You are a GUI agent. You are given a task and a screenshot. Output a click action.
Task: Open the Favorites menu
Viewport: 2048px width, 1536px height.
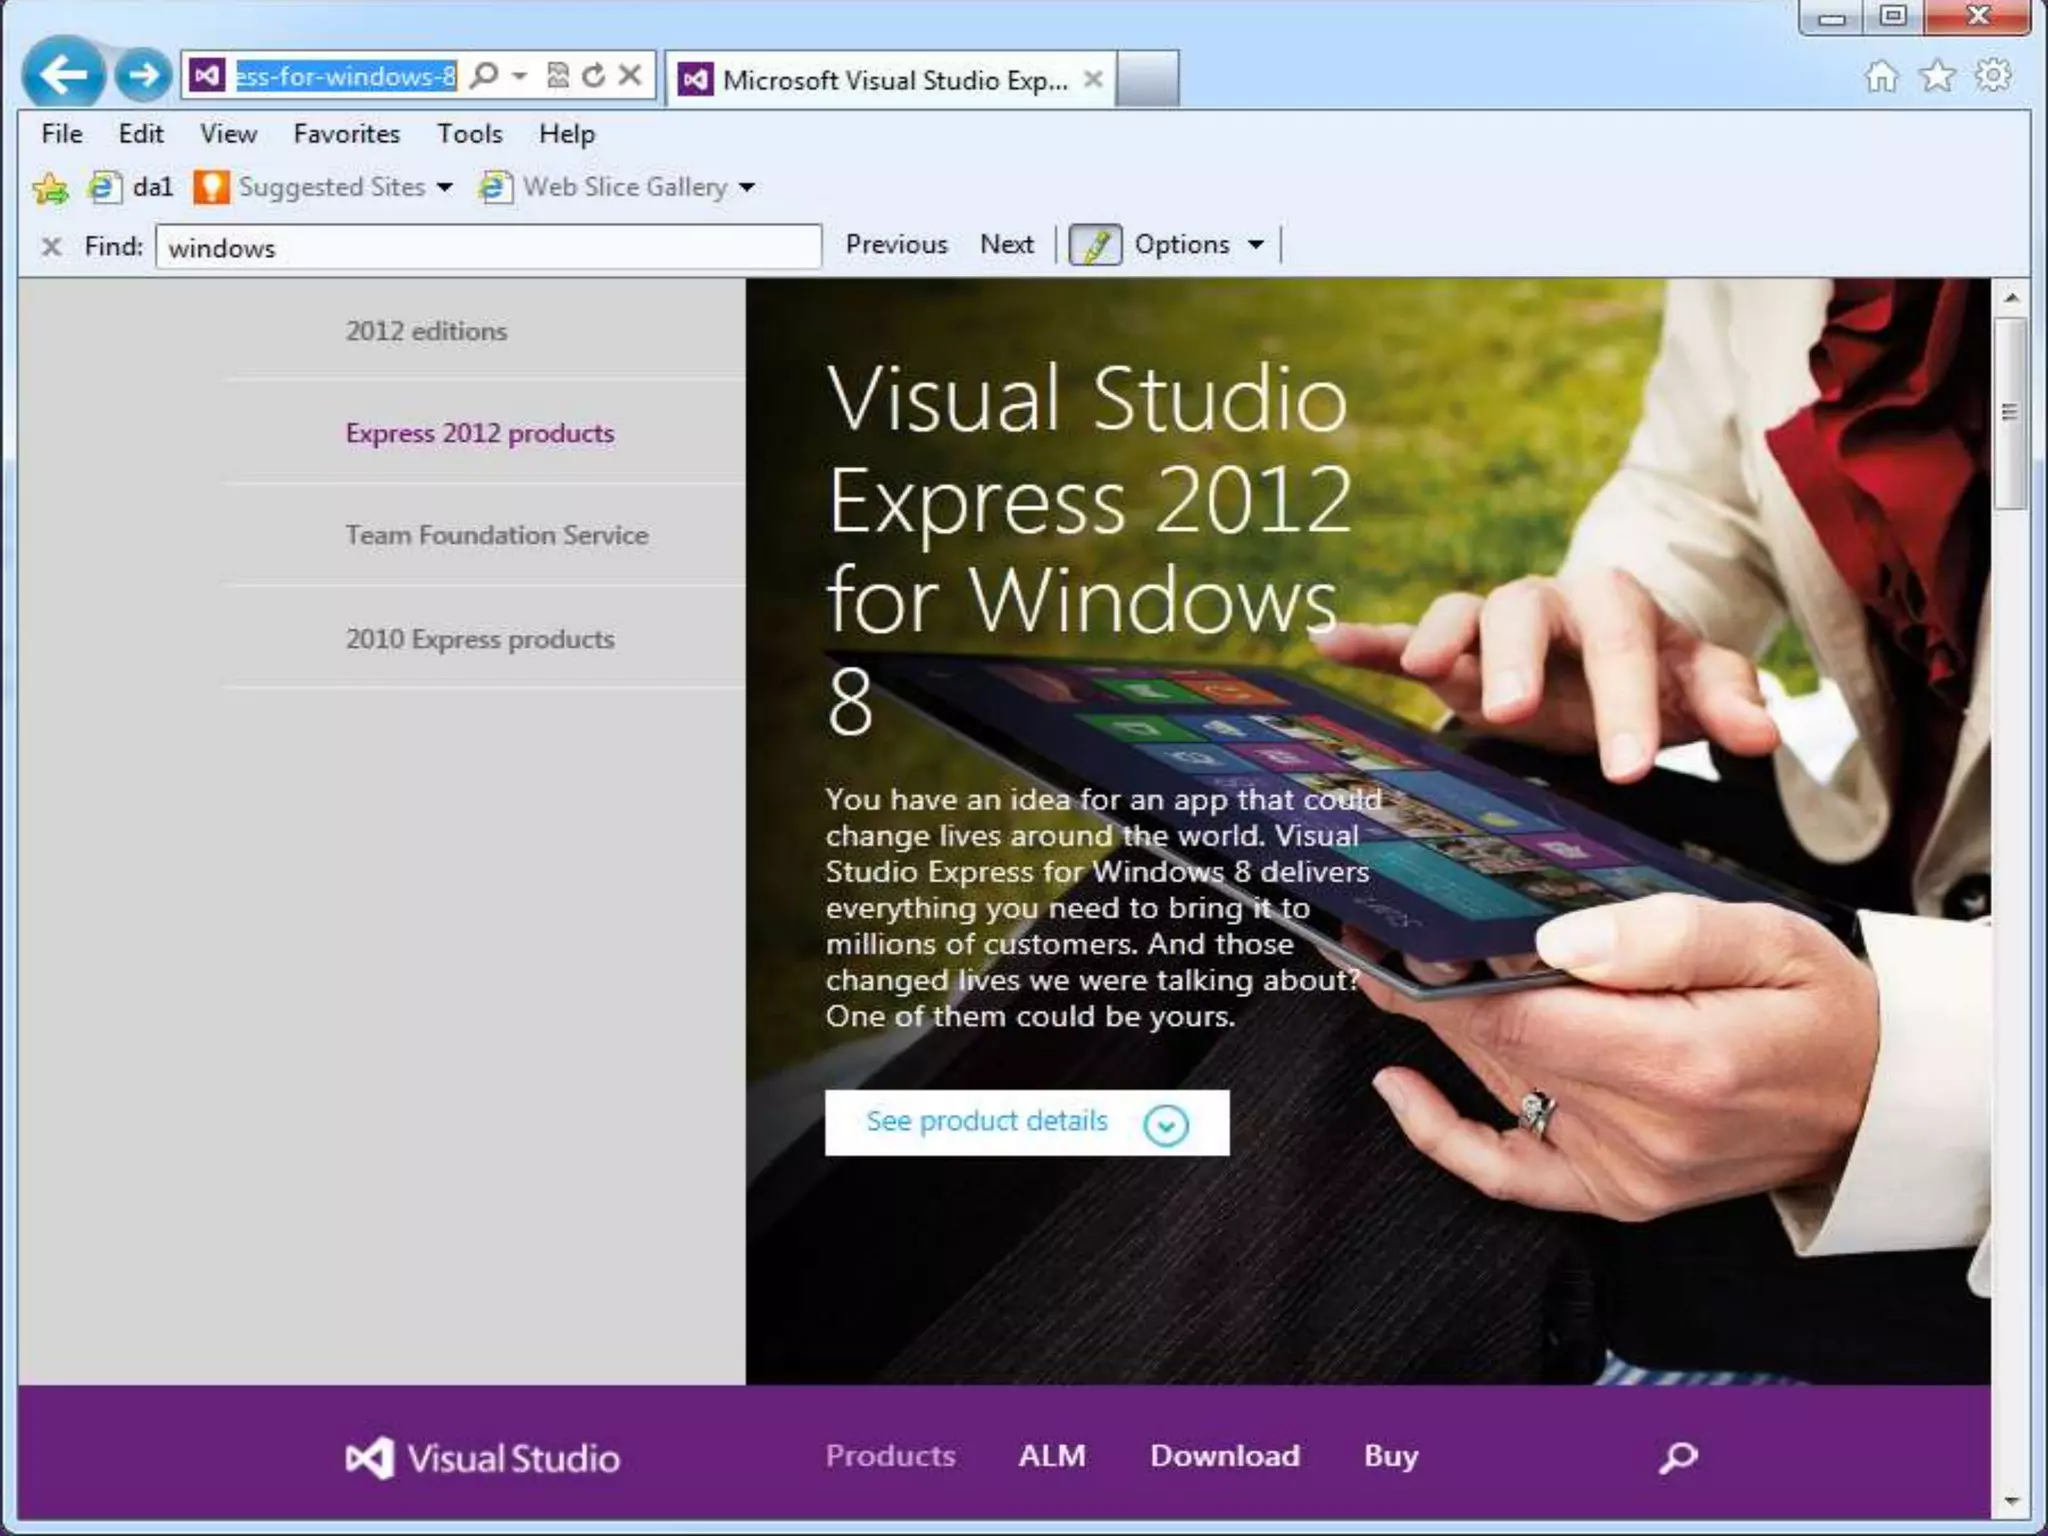point(346,134)
